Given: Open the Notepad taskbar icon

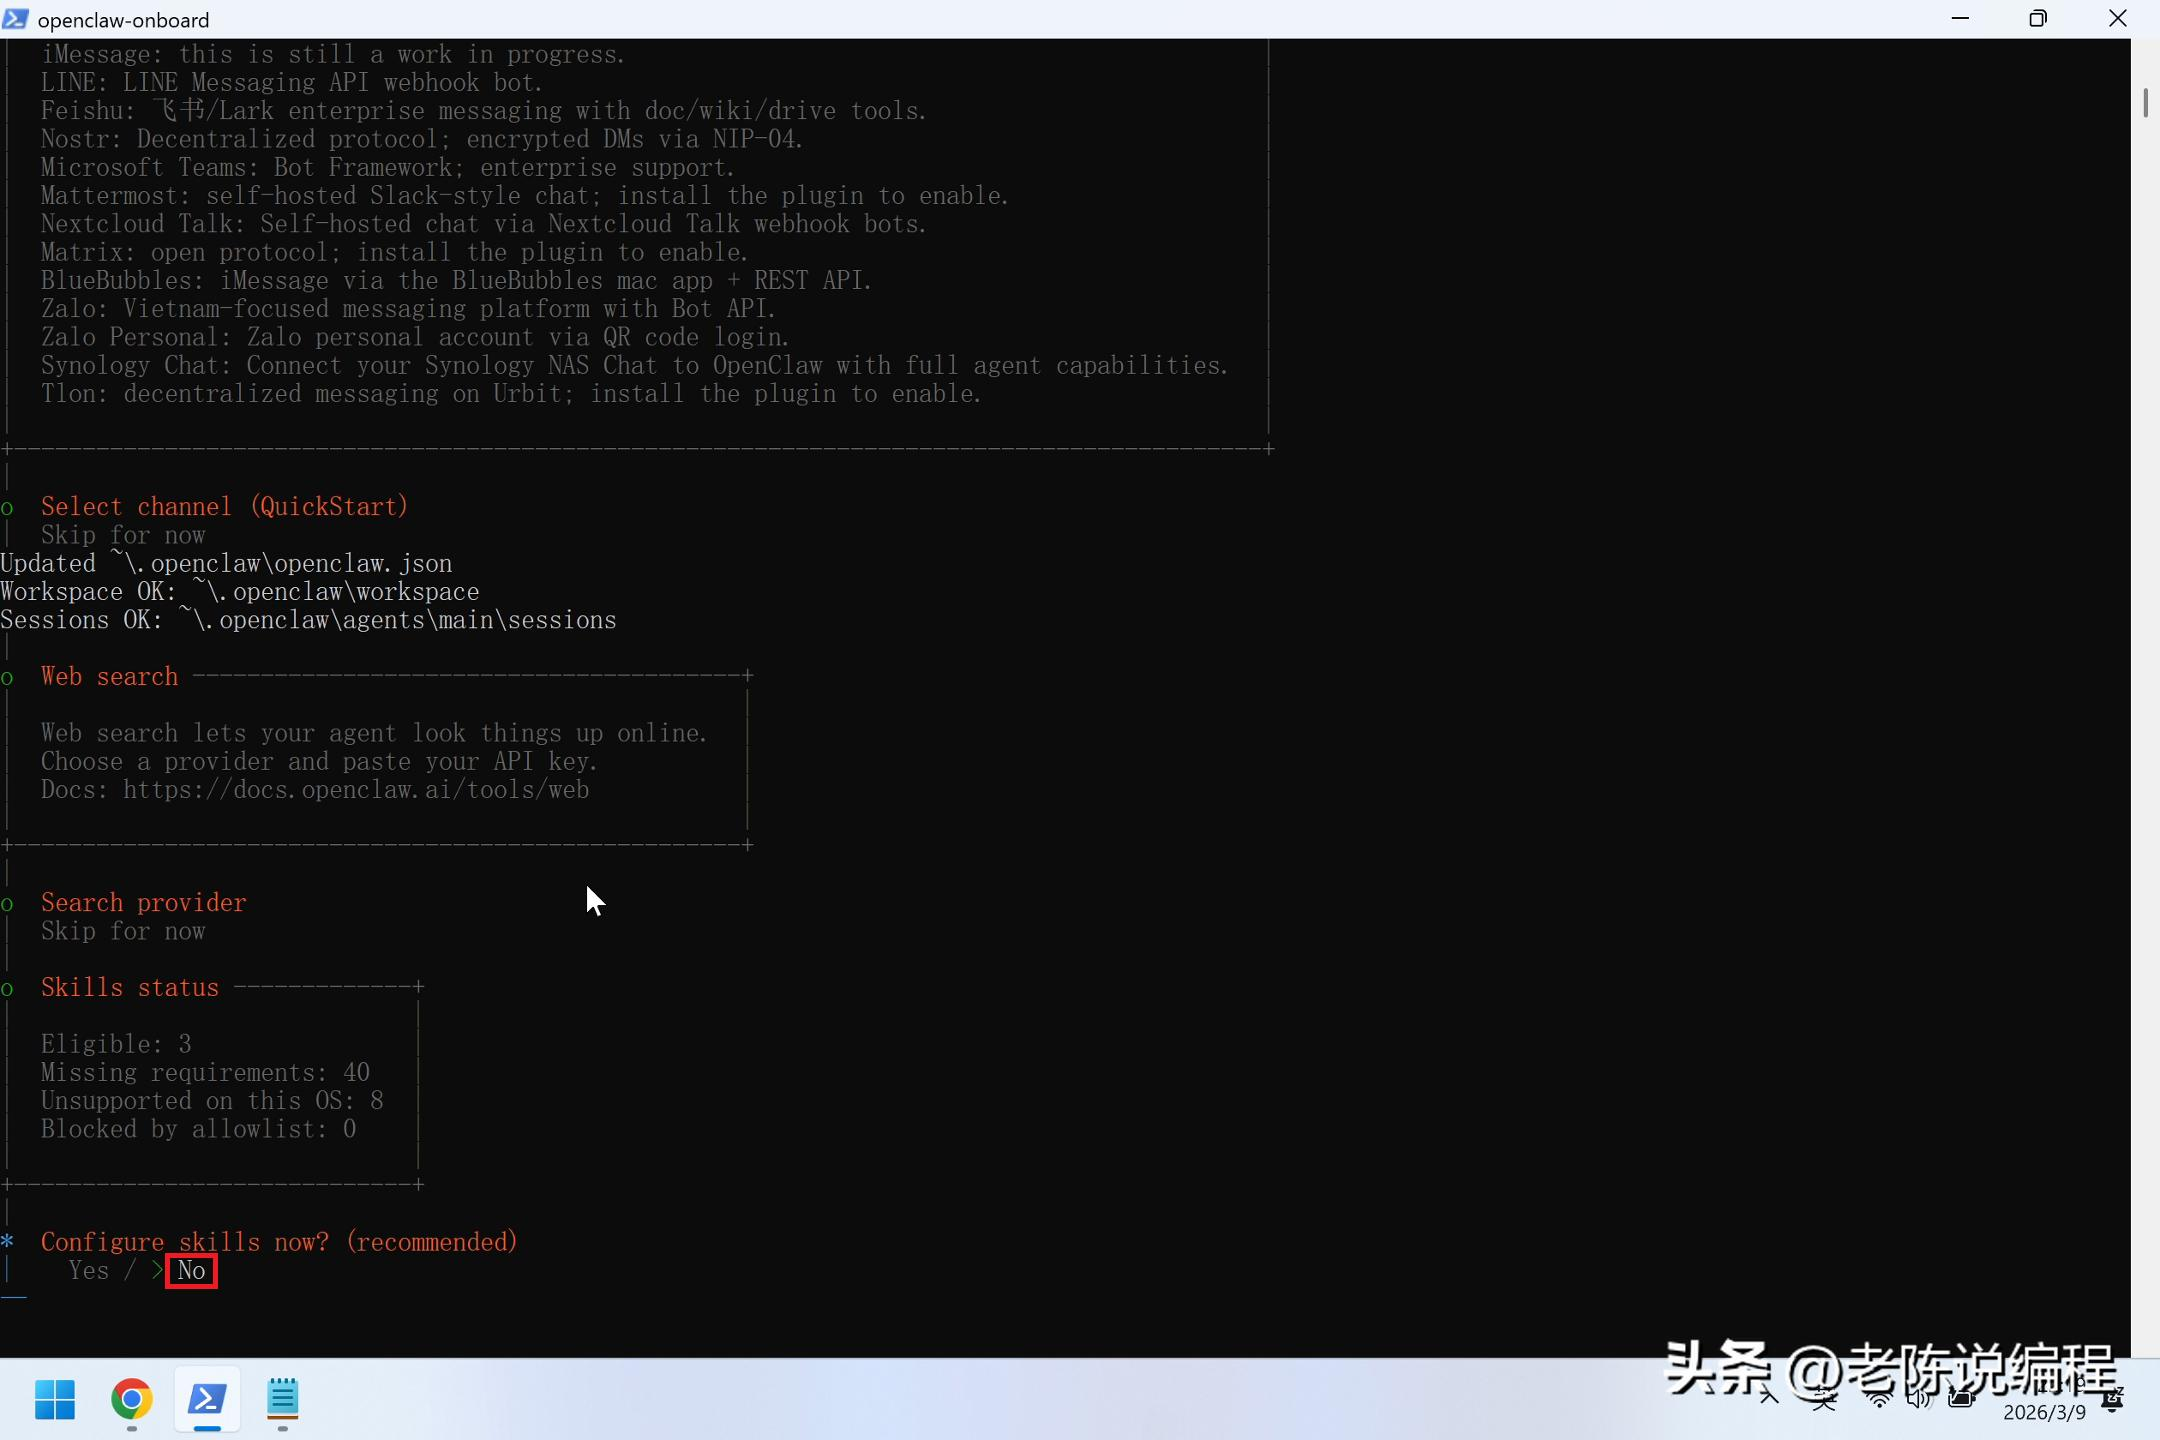Looking at the screenshot, I should point(283,1399).
